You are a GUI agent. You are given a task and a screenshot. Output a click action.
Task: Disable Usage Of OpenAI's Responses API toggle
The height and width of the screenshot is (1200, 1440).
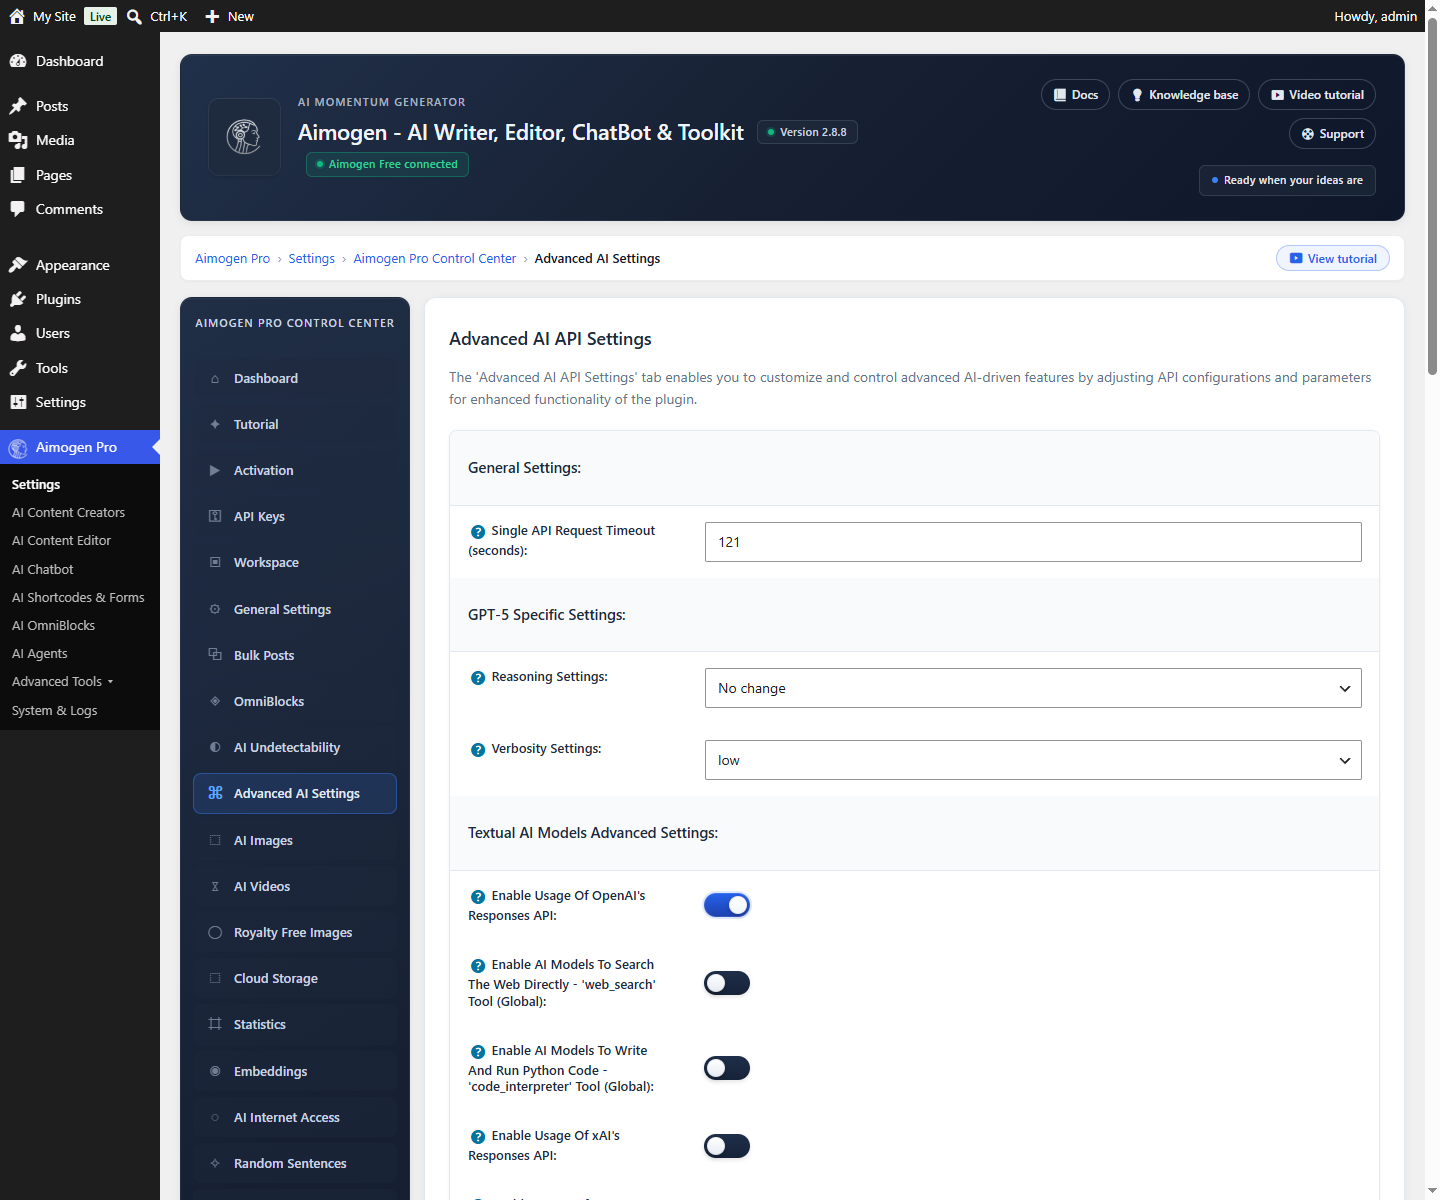(727, 905)
